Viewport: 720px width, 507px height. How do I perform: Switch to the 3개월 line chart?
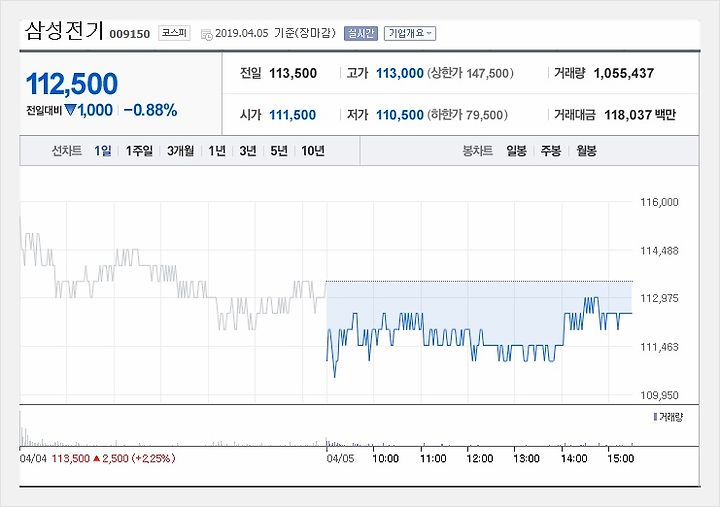click(180, 151)
